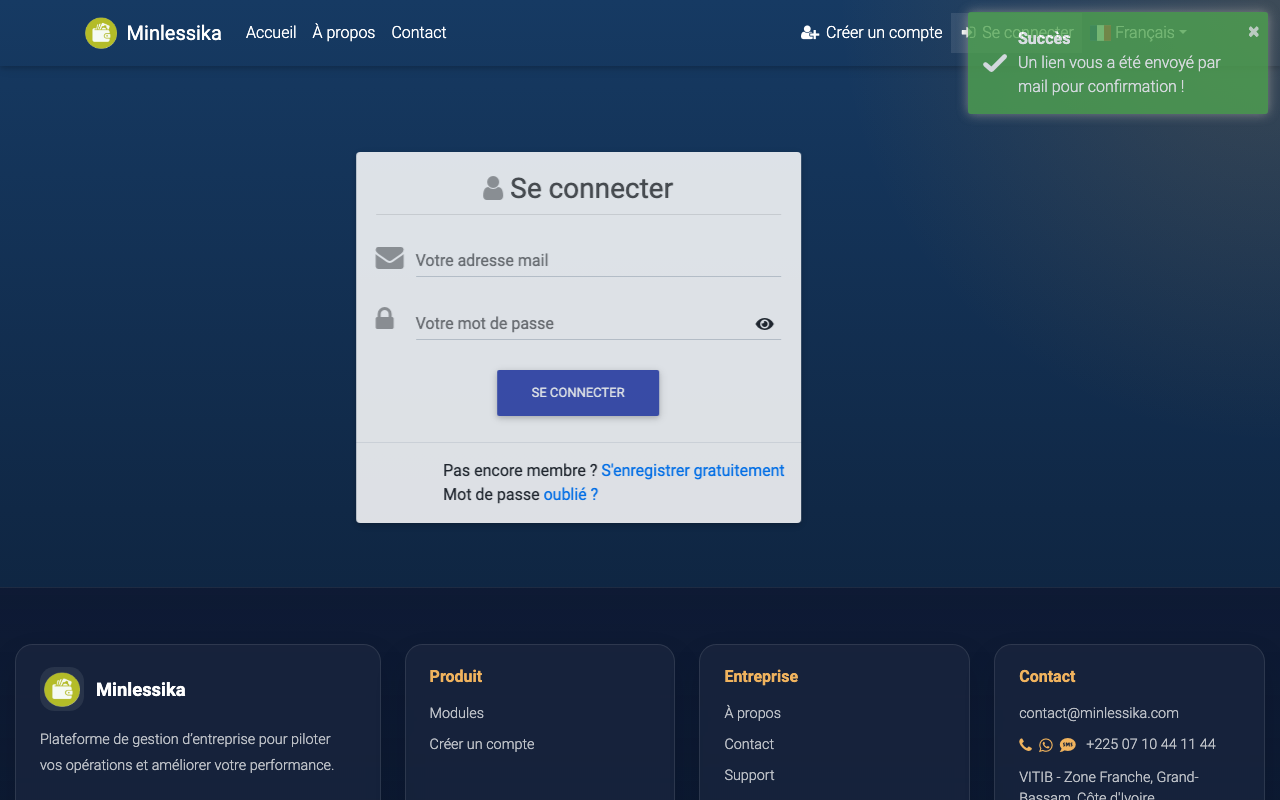Open Contact in top navigation

pyautogui.click(x=419, y=33)
